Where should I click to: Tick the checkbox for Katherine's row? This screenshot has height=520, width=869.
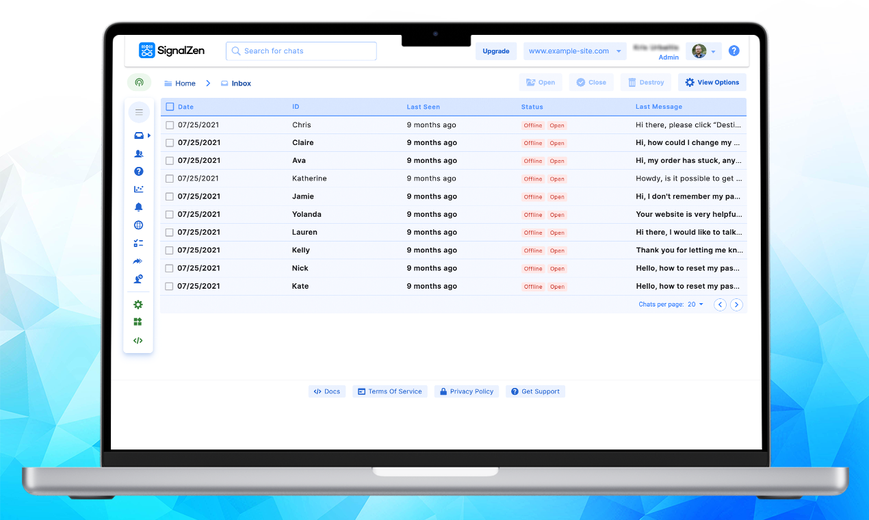pyautogui.click(x=170, y=179)
